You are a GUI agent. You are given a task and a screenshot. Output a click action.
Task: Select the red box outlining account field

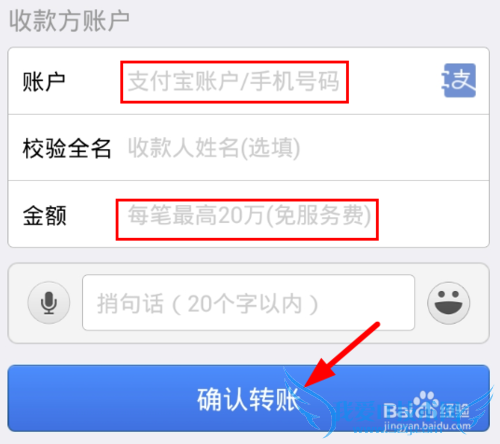click(234, 82)
